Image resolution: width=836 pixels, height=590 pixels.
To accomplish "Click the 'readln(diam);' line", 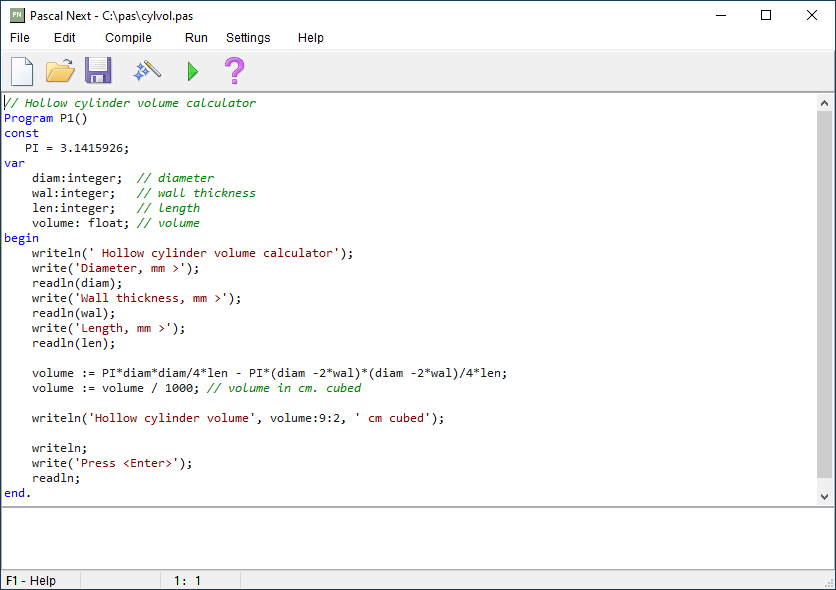I will [x=77, y=283].
